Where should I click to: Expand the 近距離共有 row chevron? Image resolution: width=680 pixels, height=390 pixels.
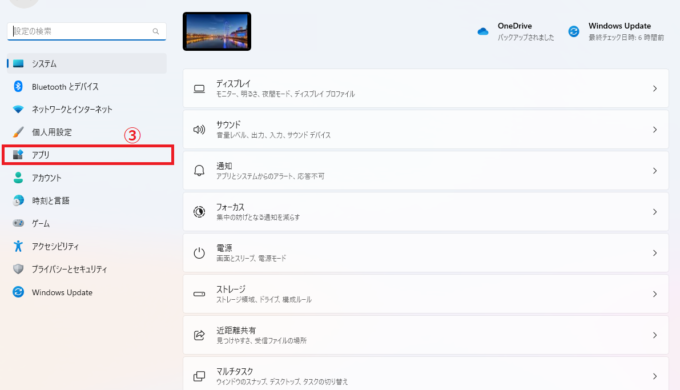click(655, 335)
